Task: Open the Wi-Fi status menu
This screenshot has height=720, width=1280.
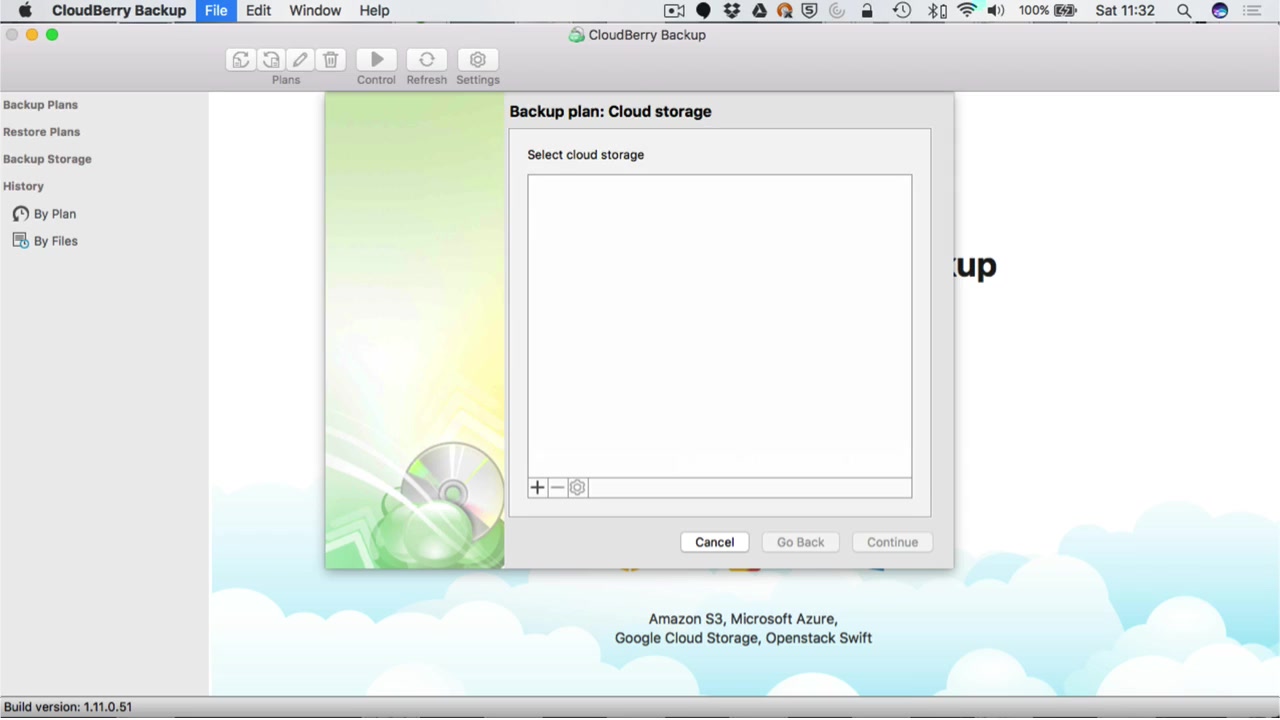Action: 967,11
